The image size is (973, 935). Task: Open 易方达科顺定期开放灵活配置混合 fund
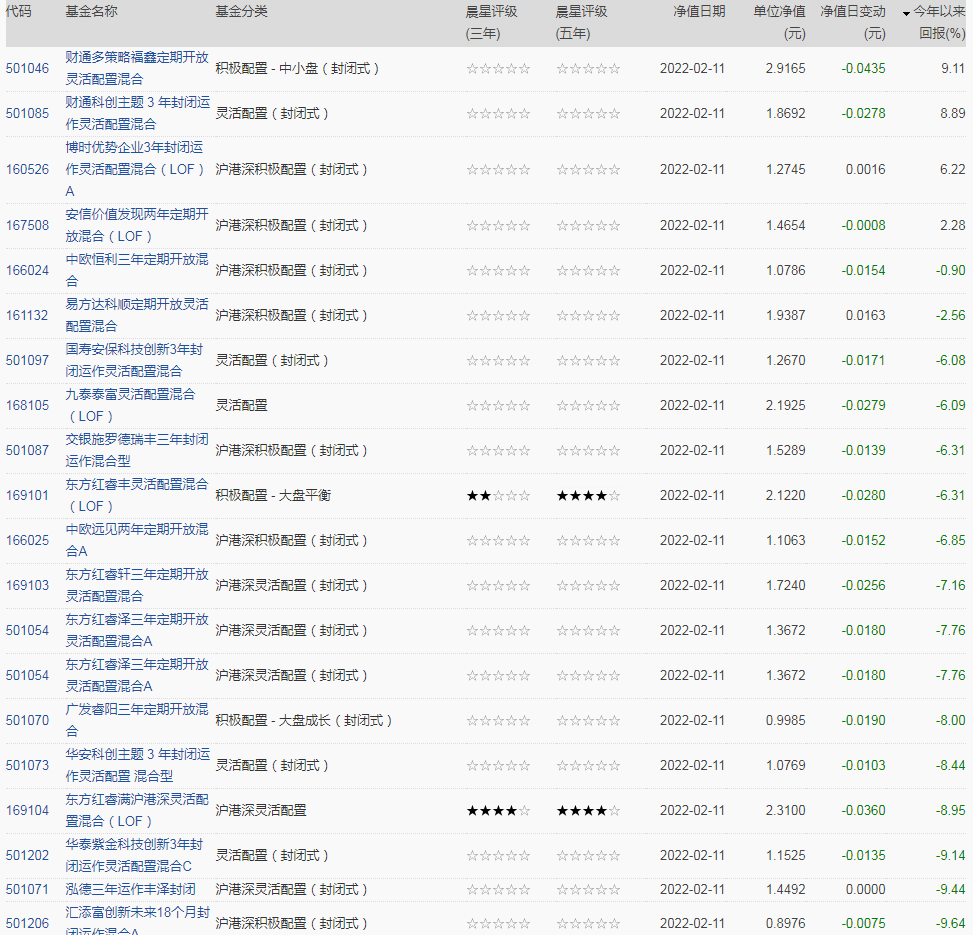click(x=137, y=315)
